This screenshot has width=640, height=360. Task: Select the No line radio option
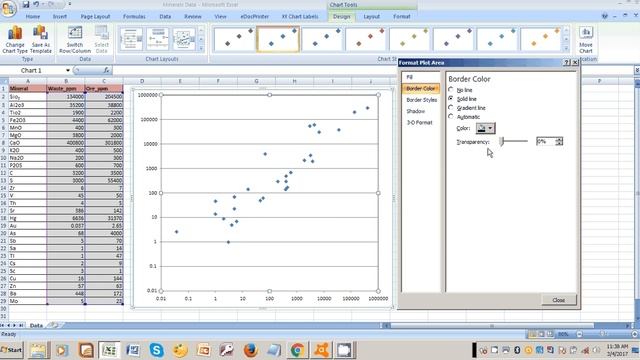coord(451,89)
